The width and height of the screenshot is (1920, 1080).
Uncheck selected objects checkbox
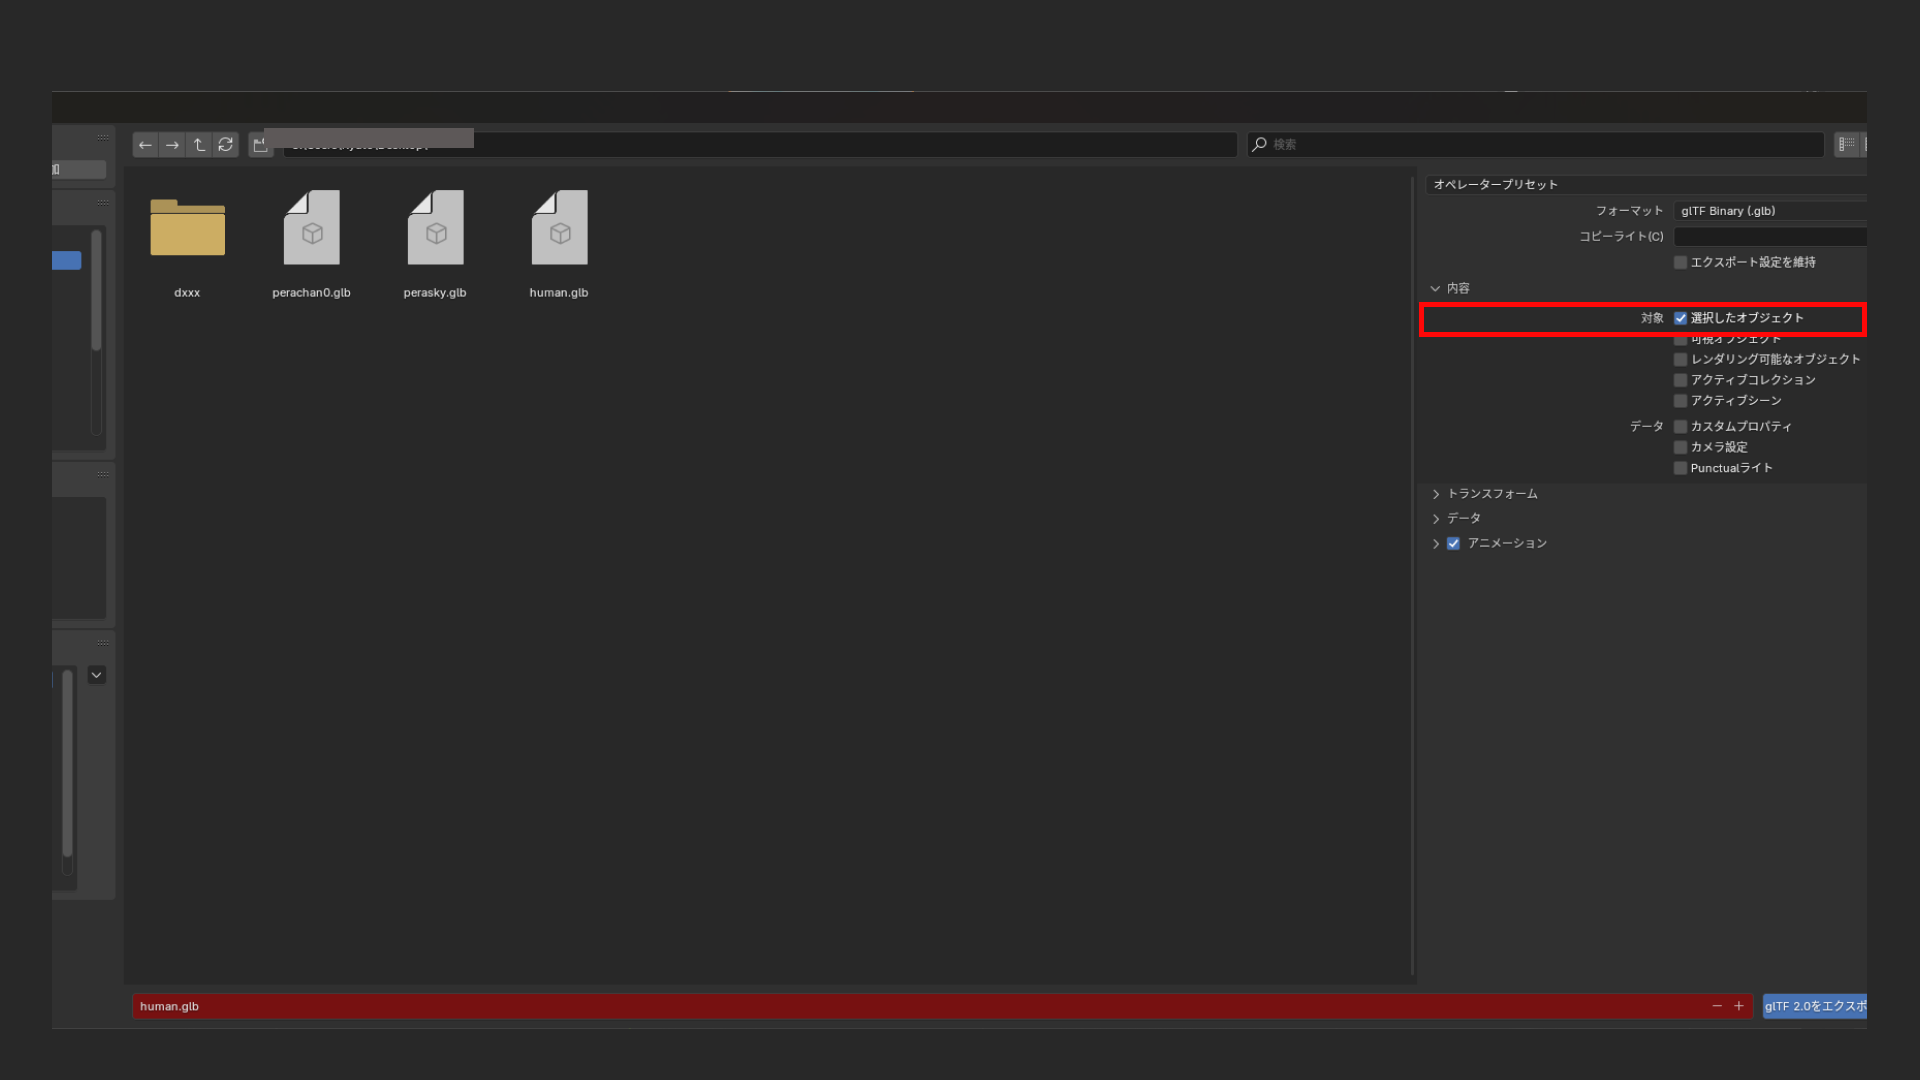point(1680,318)
